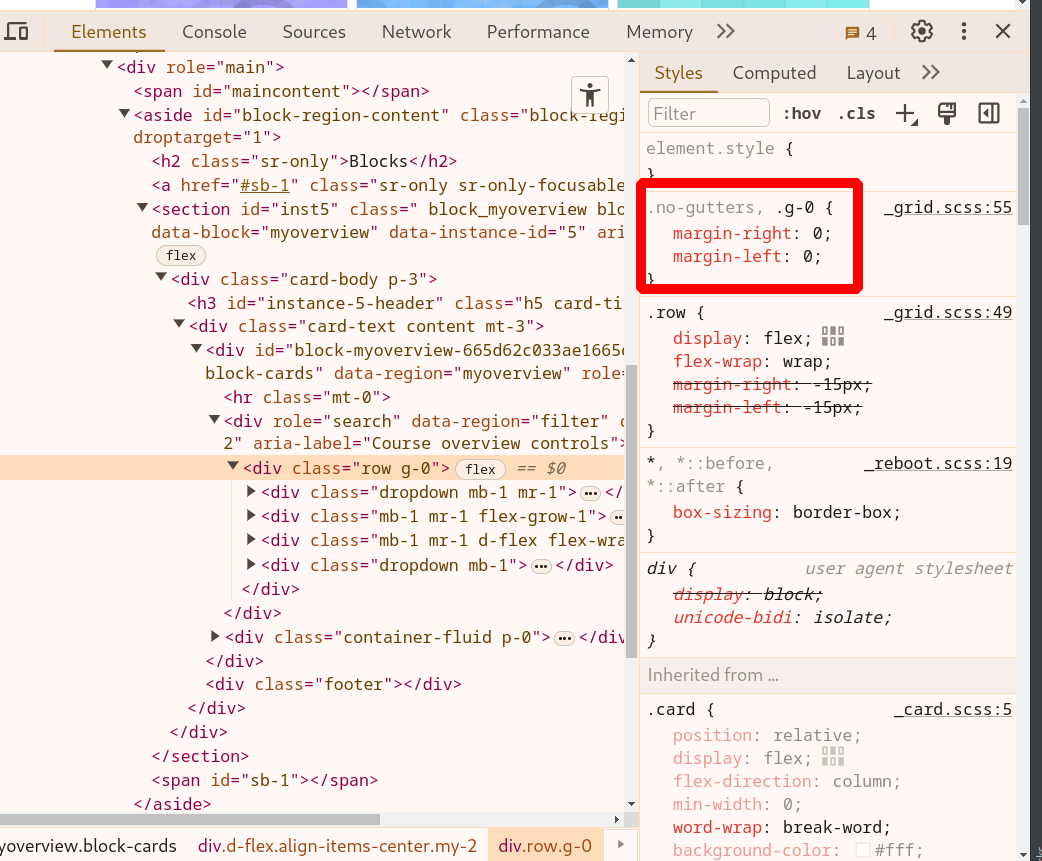Image resolution: width=1042 pixels, height=861 pixels.
Task: Close the DevTools panel
Action: click(x=1003, y=31)
